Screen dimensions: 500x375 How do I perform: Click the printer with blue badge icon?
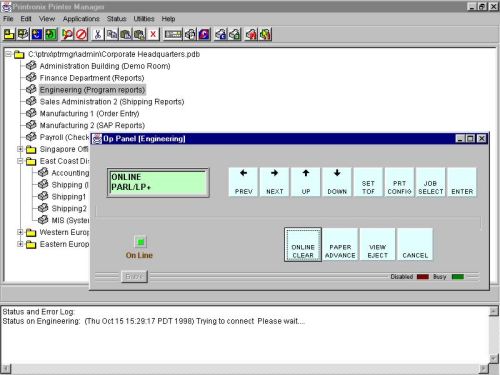tap(221, 34)
